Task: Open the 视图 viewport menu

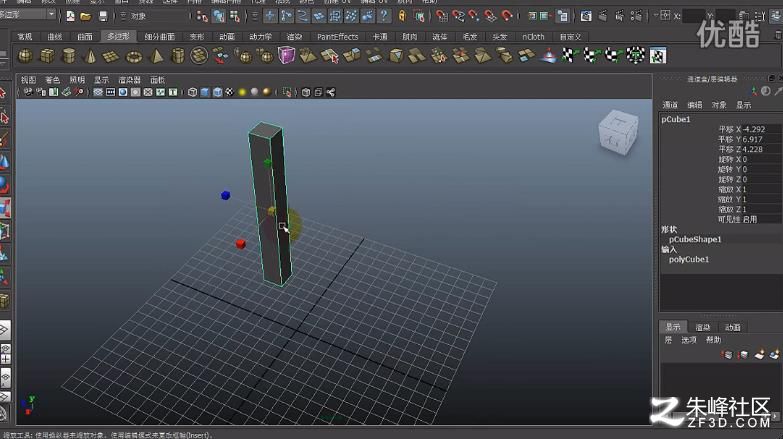Action: (x=28, y=80)
